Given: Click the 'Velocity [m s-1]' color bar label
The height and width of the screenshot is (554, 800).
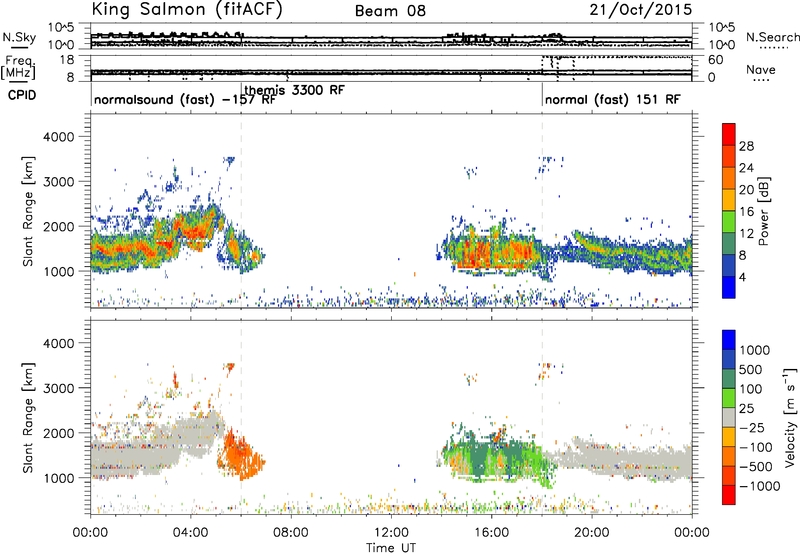Looking at the screenshot, I should click(790, 417).
